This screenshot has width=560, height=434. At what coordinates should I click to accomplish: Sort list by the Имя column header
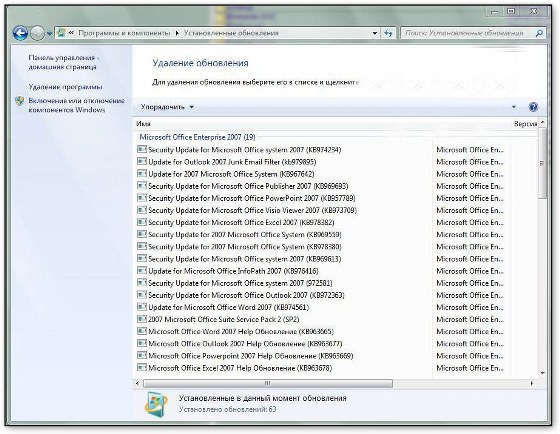point(143,124)
